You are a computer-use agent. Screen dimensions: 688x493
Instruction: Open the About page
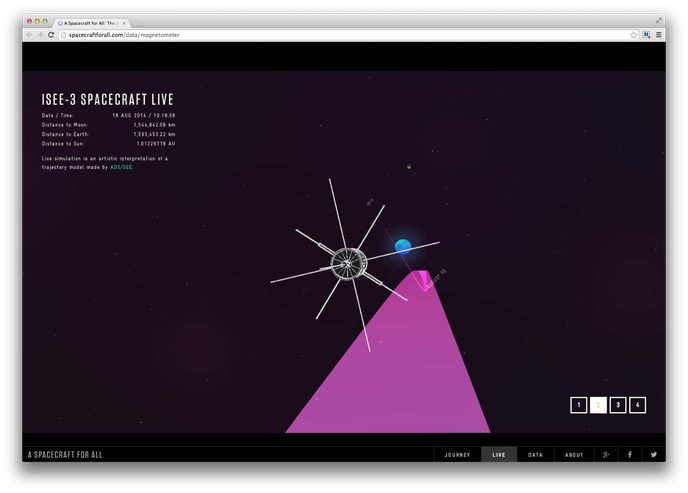pyautogui.click(x=574, y=454)
